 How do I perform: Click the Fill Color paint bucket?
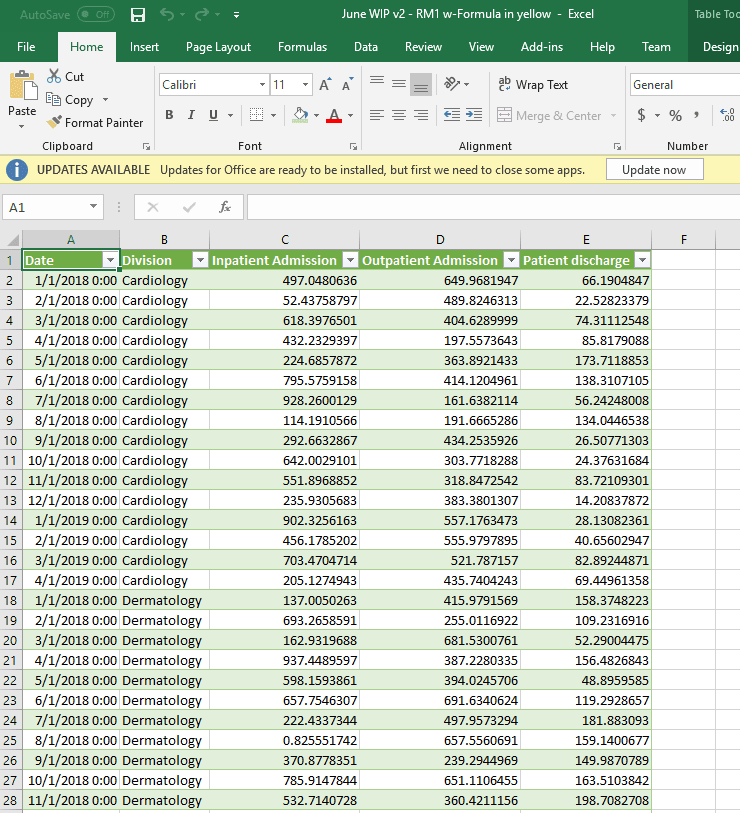click(300, 115)
